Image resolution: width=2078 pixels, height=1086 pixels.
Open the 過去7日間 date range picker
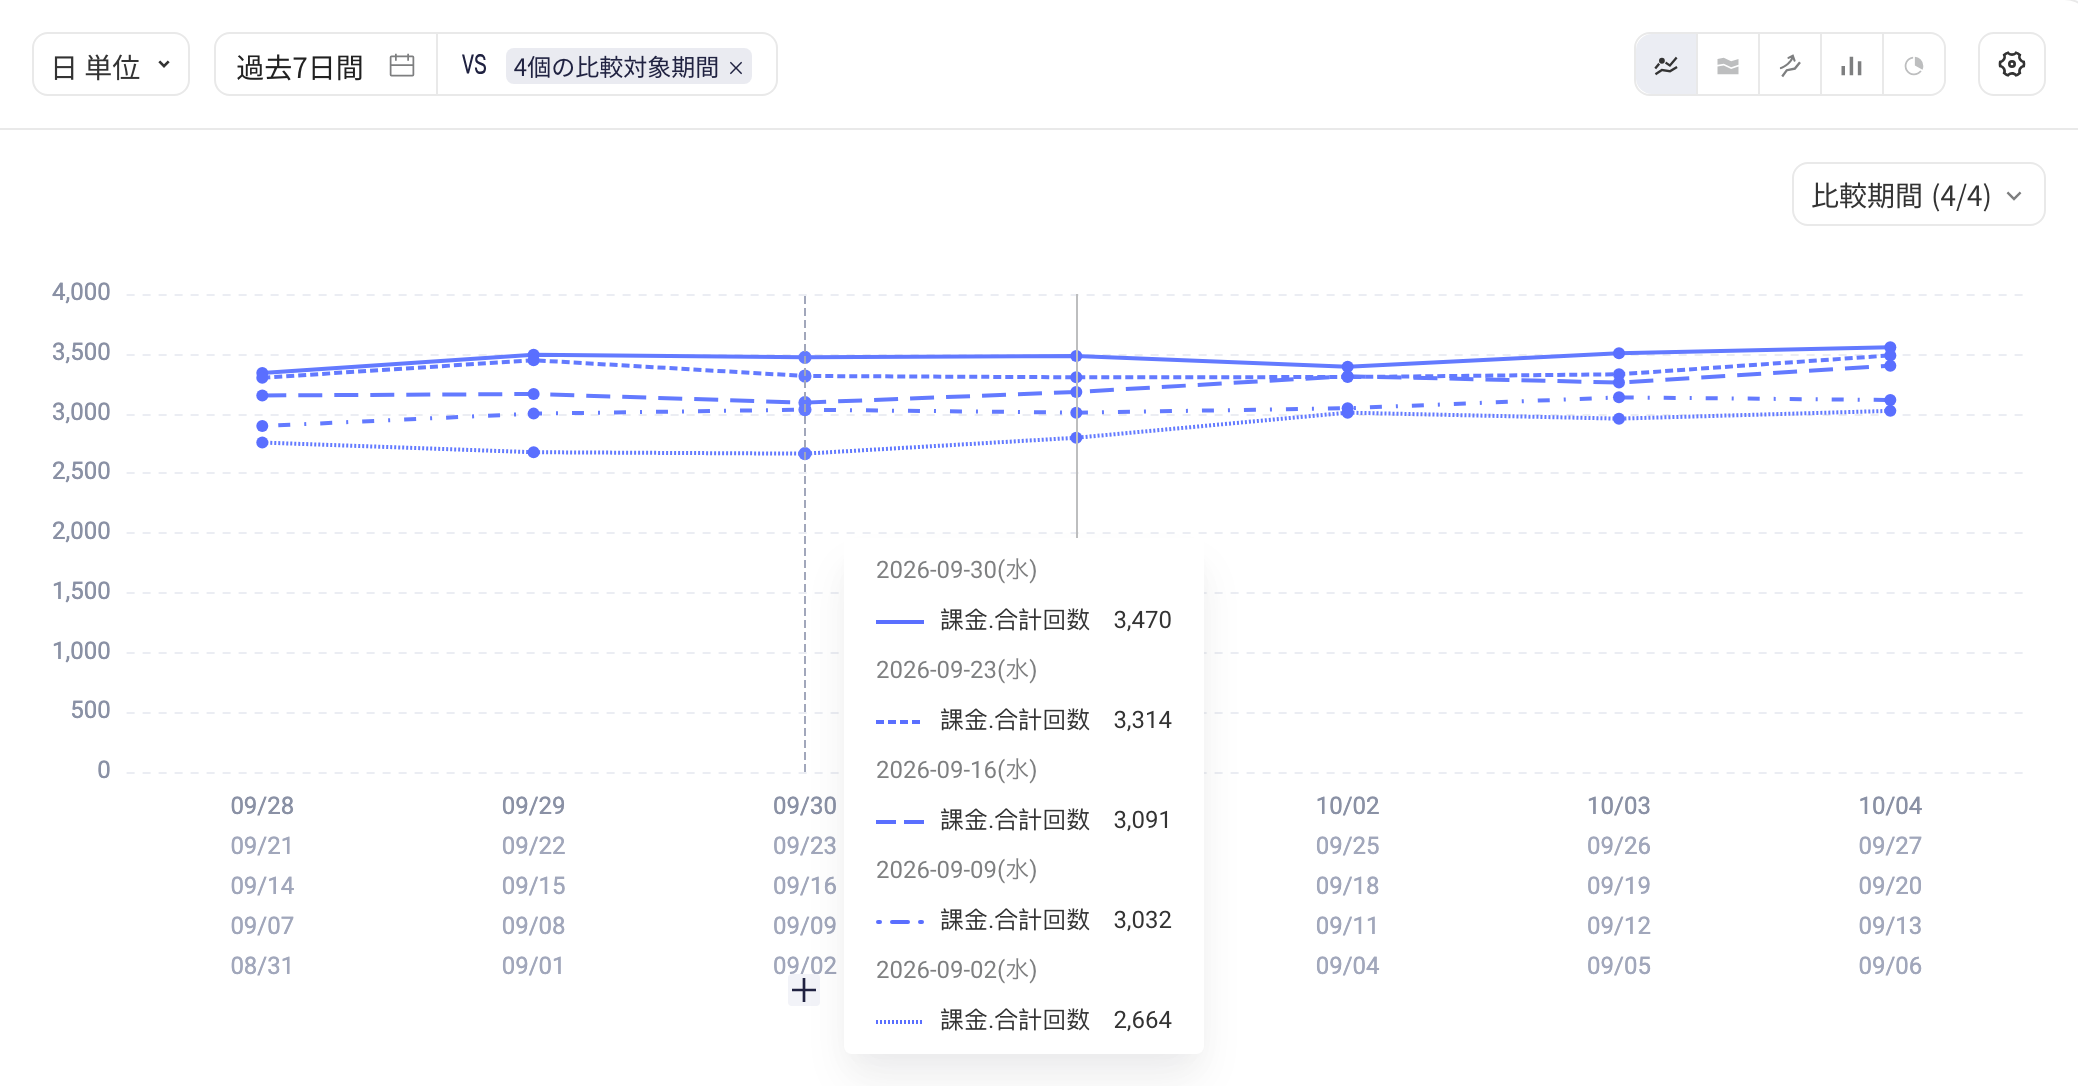click(326, 65)
